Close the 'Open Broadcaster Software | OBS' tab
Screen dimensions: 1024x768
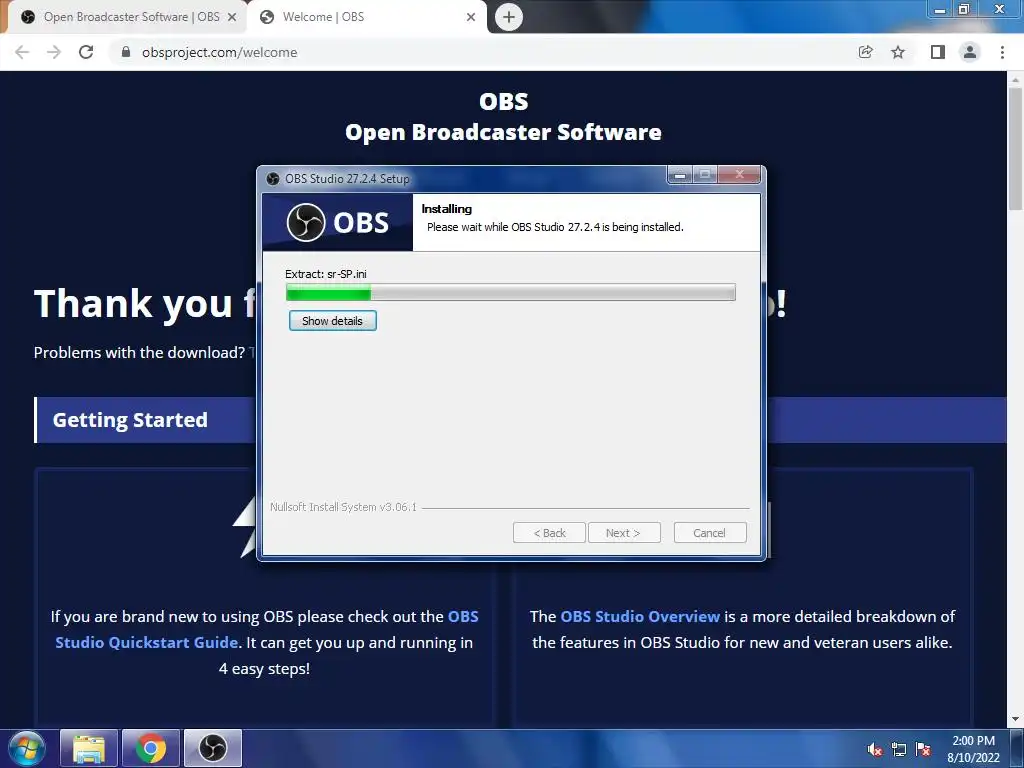[232, 17]
